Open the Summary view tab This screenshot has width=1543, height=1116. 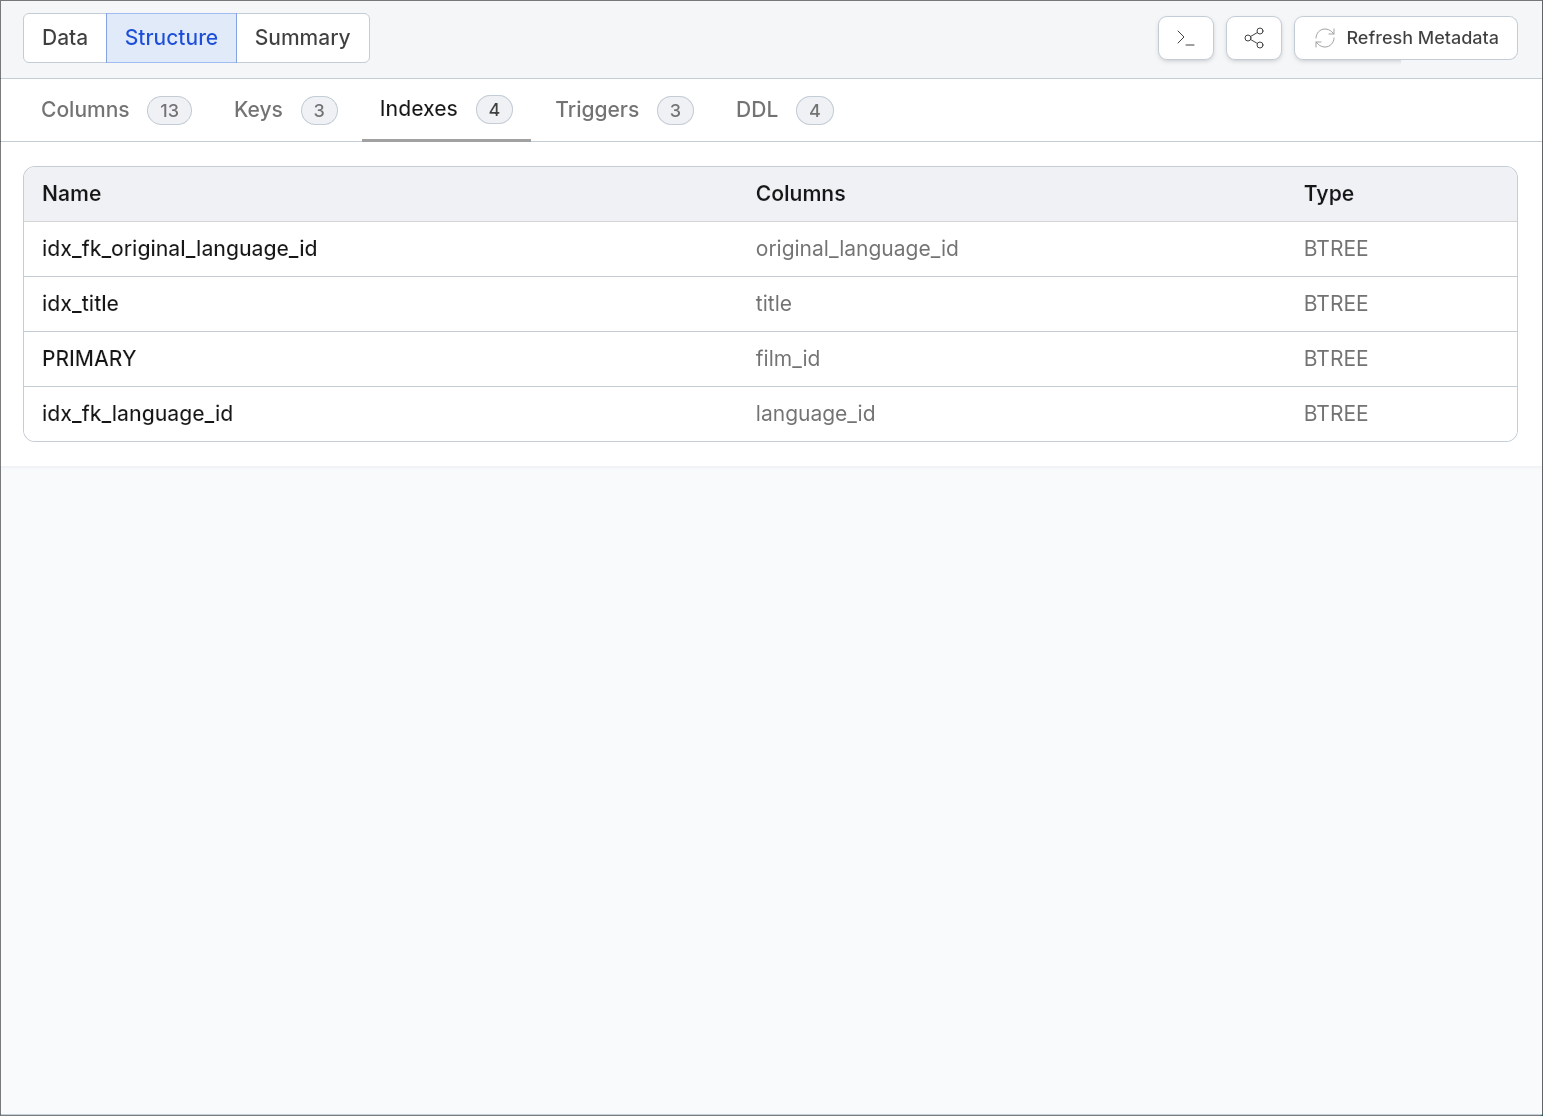click(302, 38)
